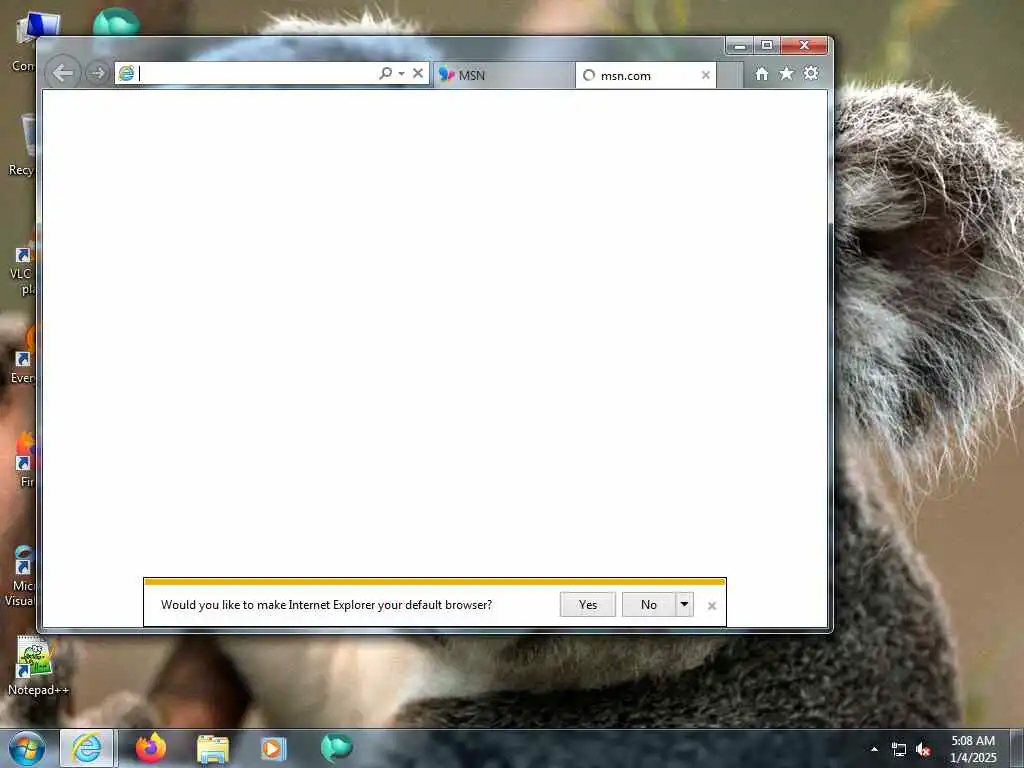The image size is (1024, 768).
Task: Stop loading with the address bar X
Action: coord(418,73)
